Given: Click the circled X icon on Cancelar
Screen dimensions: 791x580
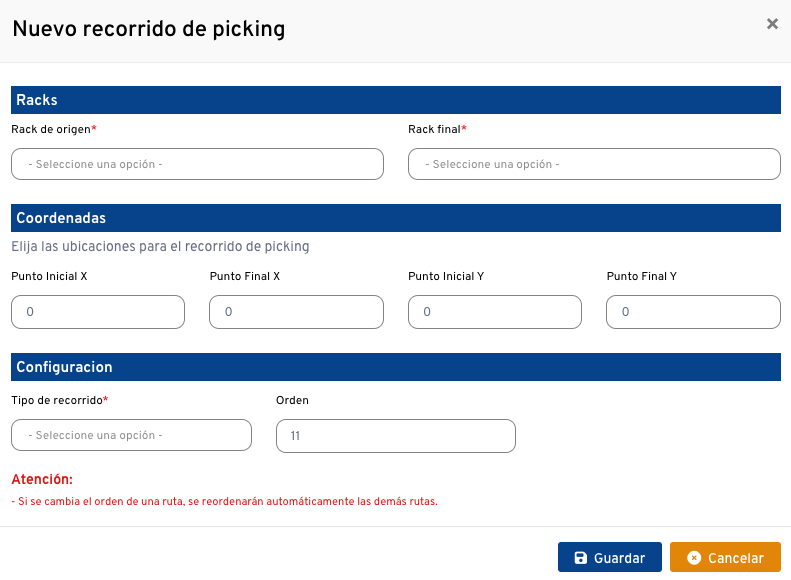Looking at the screenshot, I should 694,558.
